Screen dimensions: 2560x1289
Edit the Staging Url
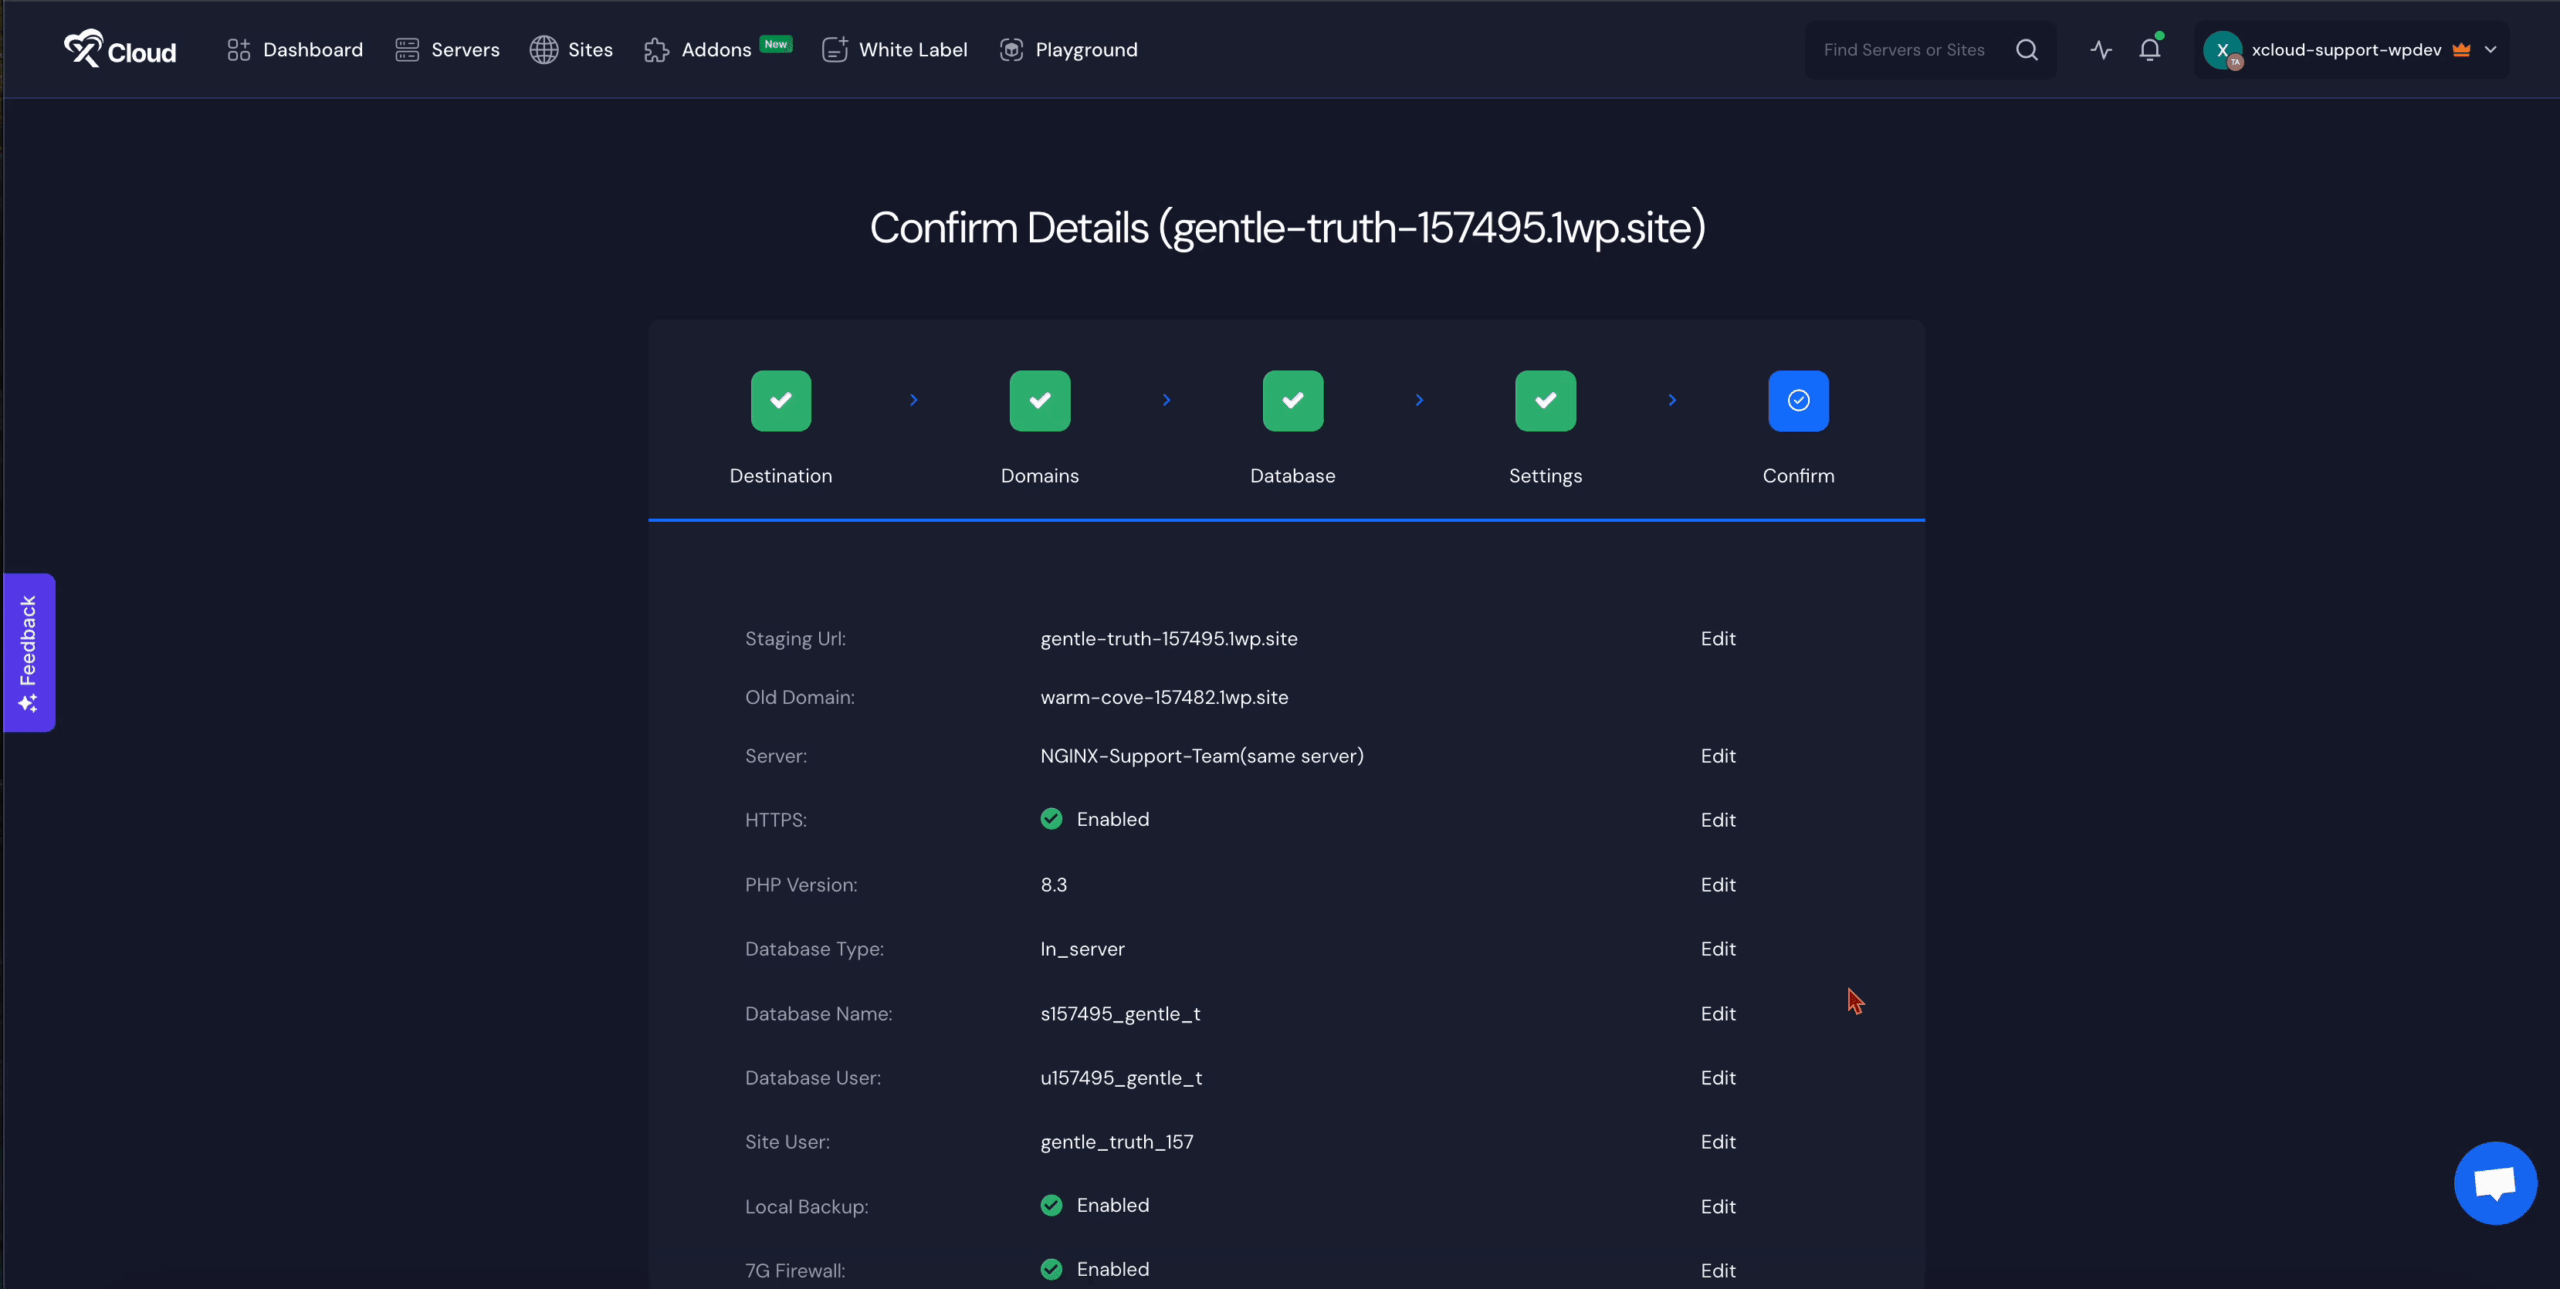[x=1717, y=638]
